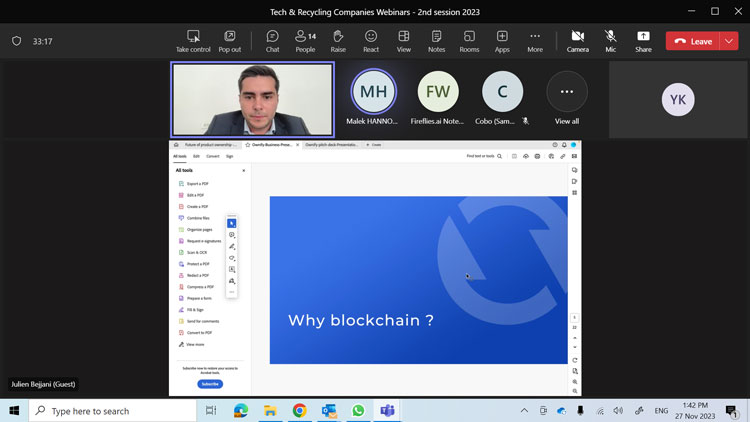Open the Apps panel

point(502,41)
